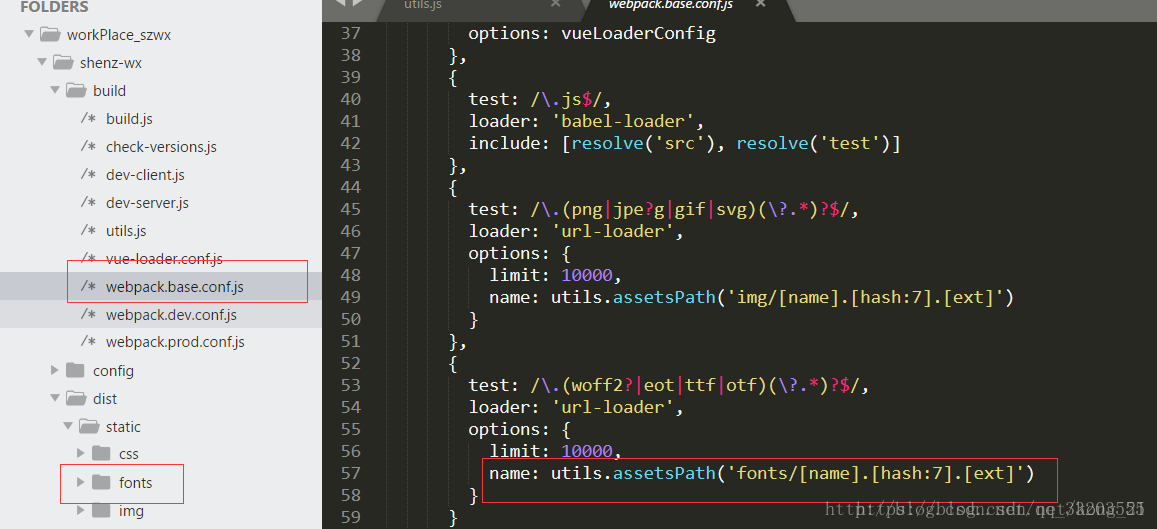The image size is (1157, 529).
Task: Click assetsPath call on line 49
Action: pyautogui.click(x=664, y=297)
